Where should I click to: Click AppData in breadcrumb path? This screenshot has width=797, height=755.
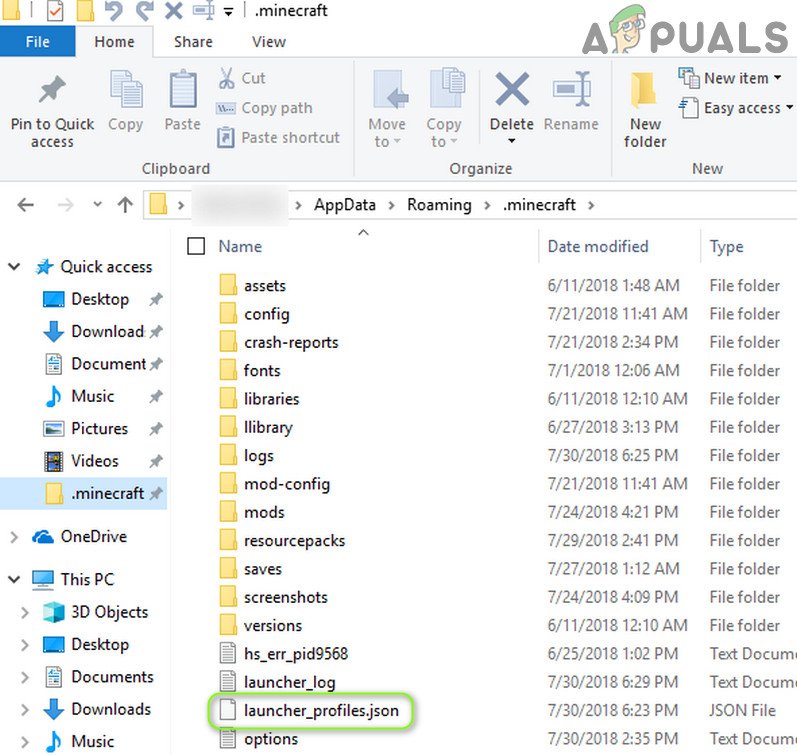click(345, 205)
